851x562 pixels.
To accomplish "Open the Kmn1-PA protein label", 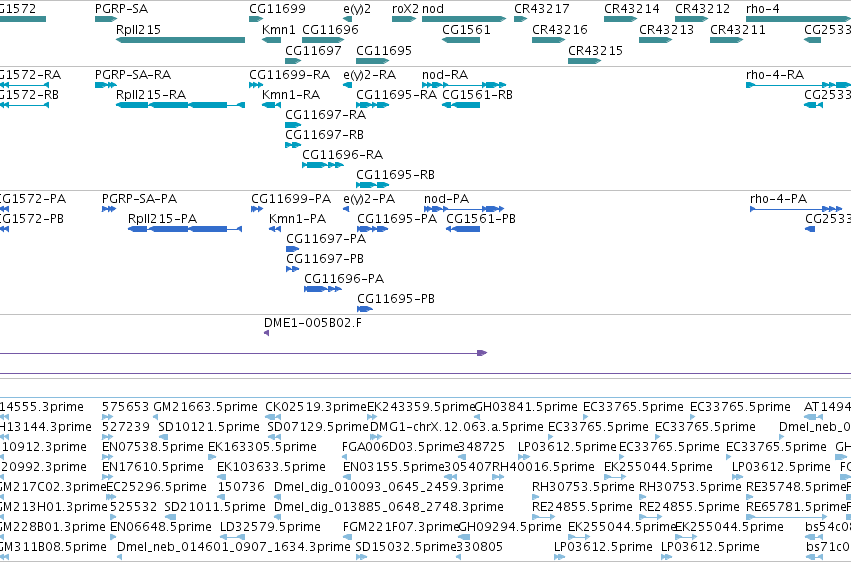I will 297,219.
